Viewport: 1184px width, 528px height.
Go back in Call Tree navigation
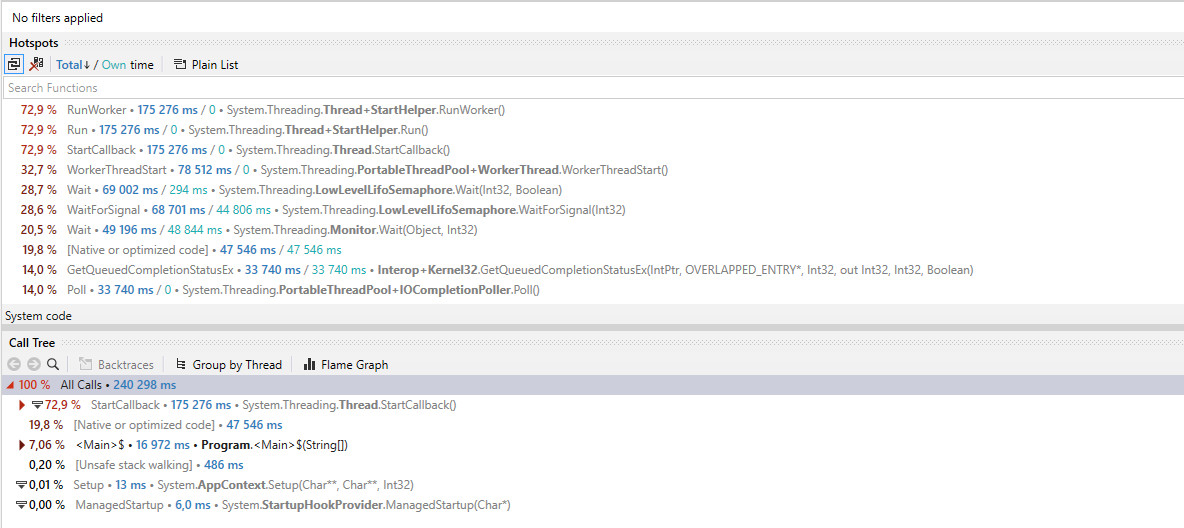pos(14,364)
